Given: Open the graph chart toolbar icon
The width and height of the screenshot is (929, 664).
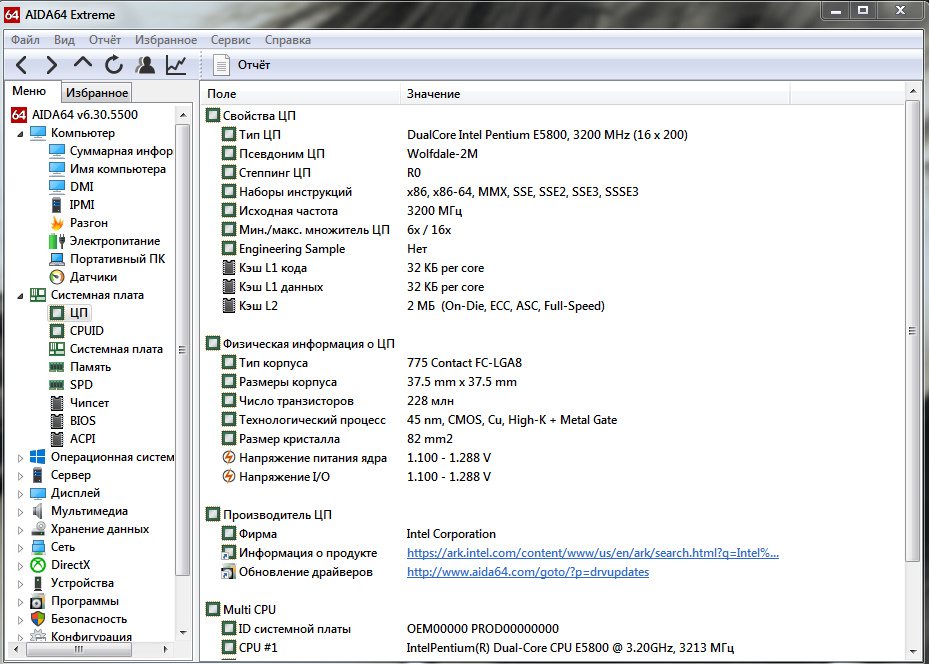Looking at the screenshot, I should click(177, 65).
